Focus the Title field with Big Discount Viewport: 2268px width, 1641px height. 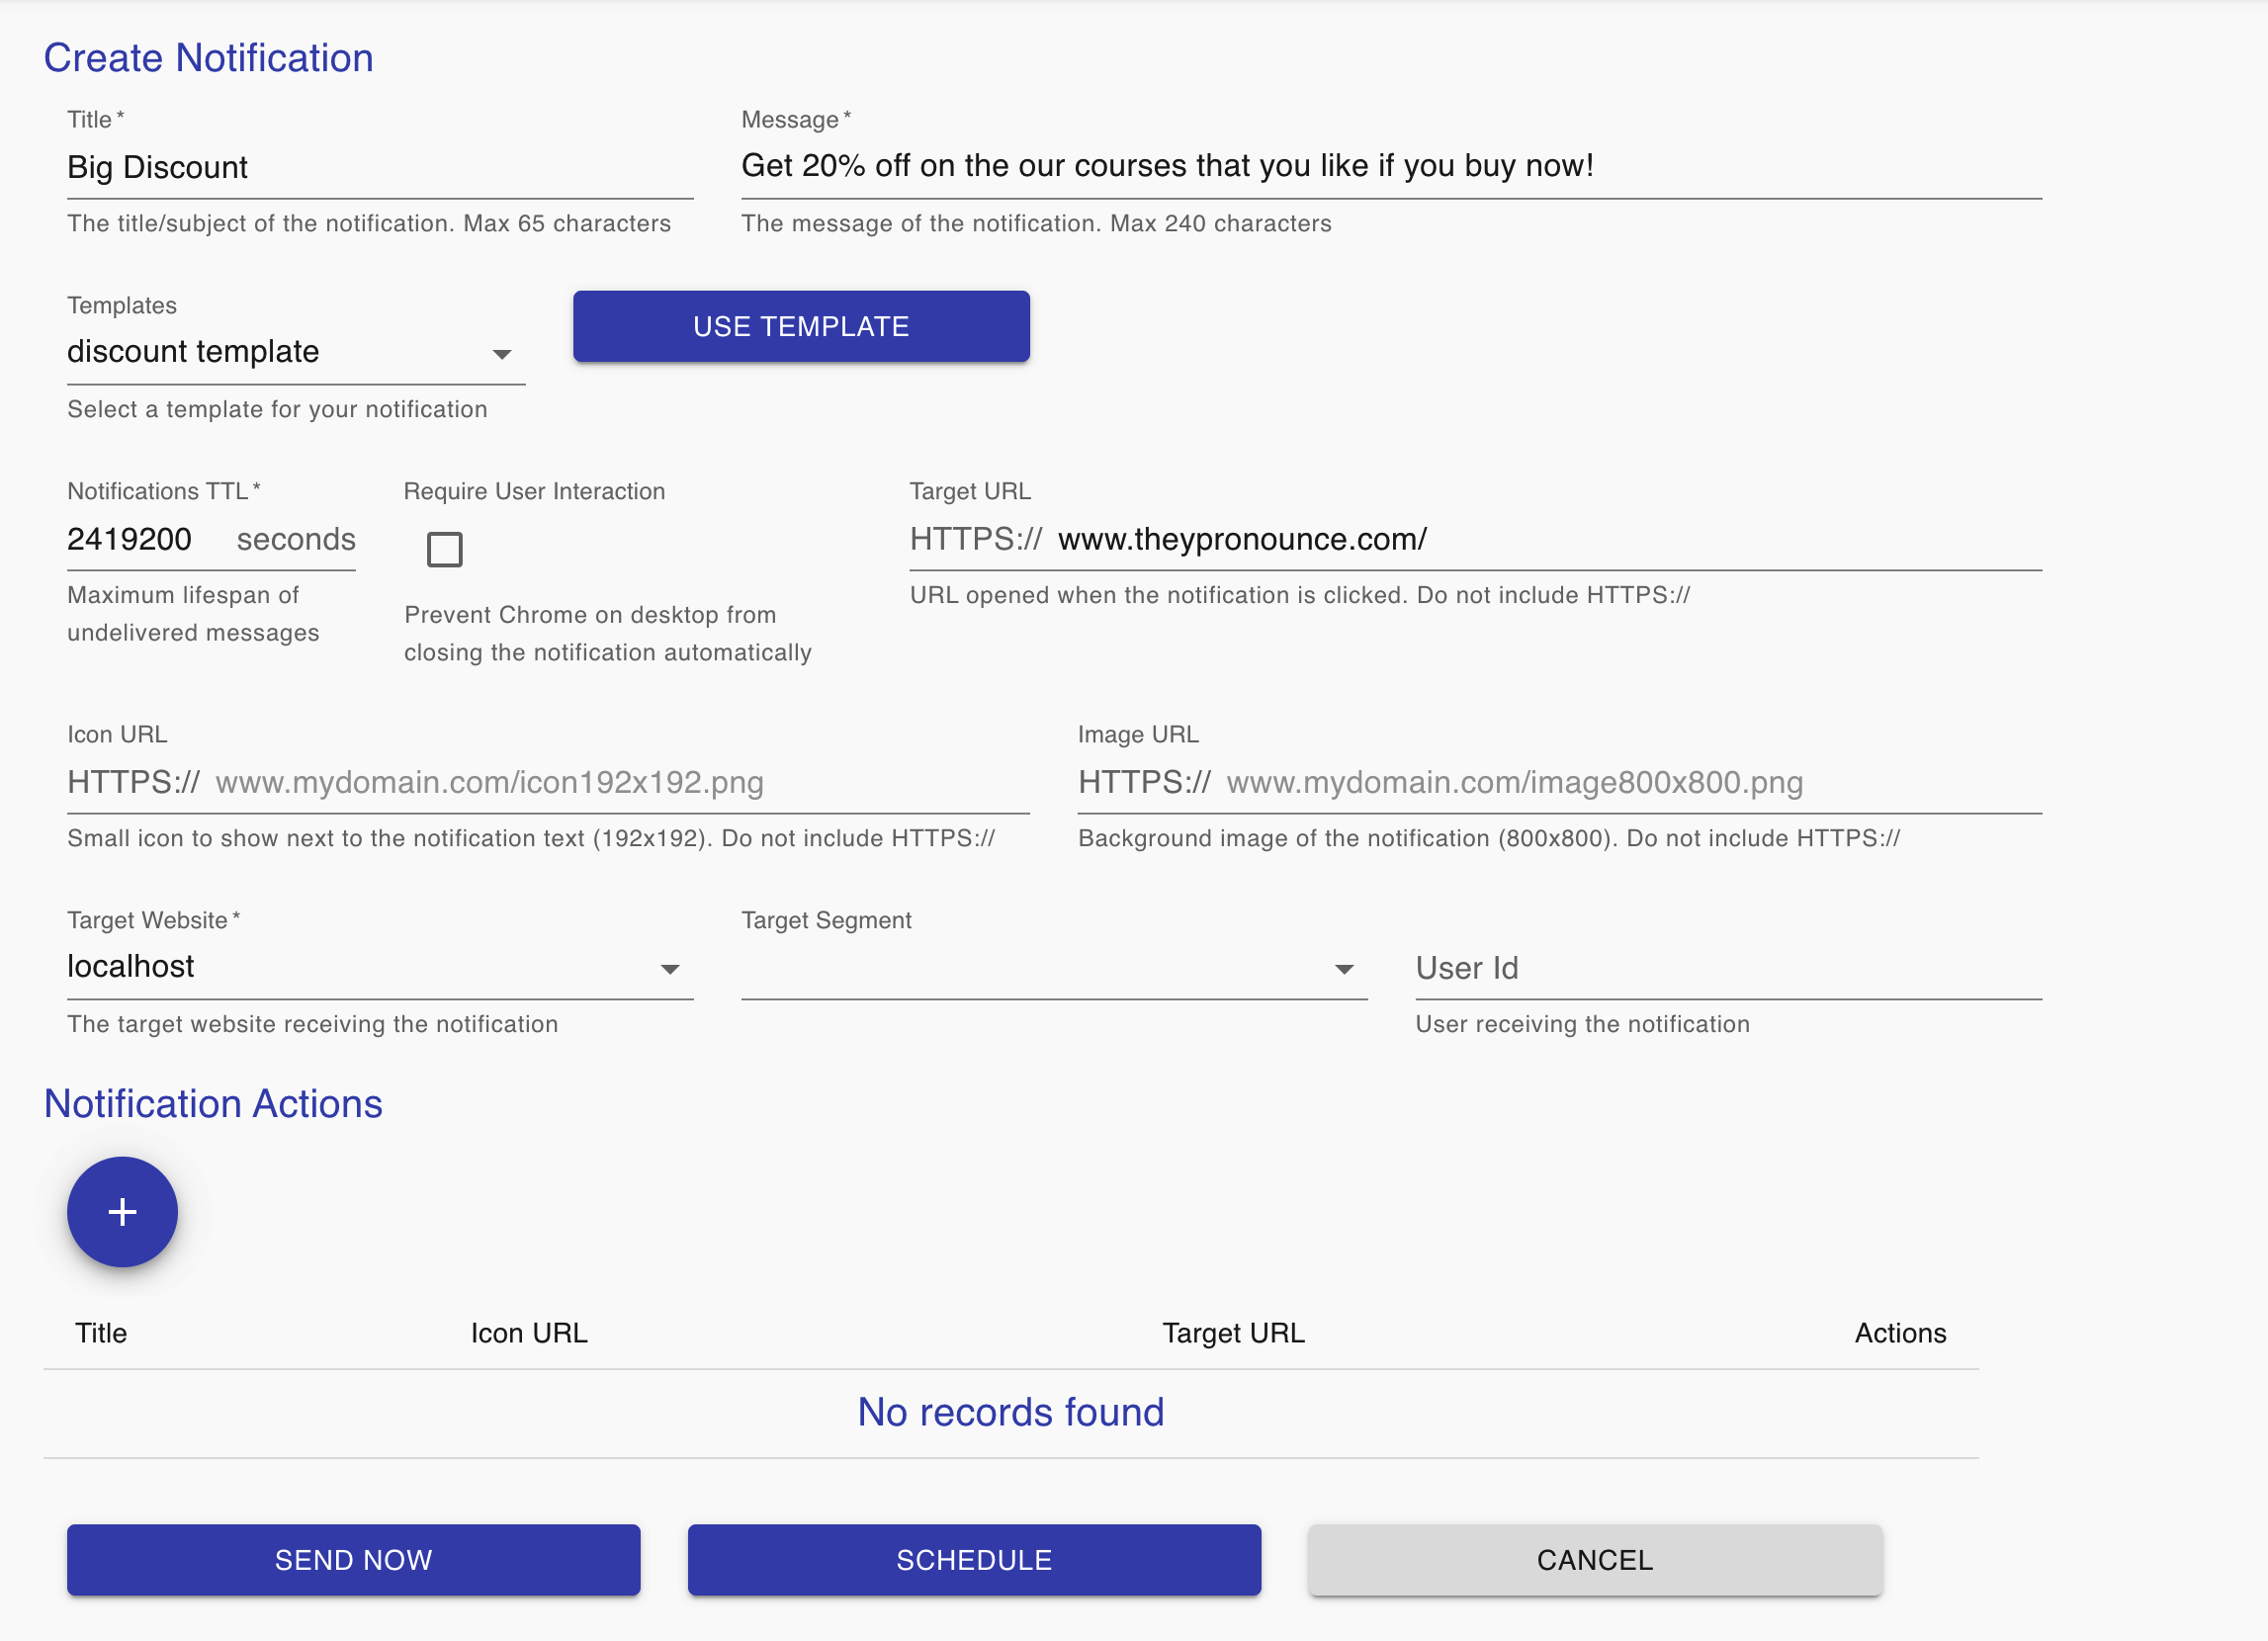tap(378, 167)
